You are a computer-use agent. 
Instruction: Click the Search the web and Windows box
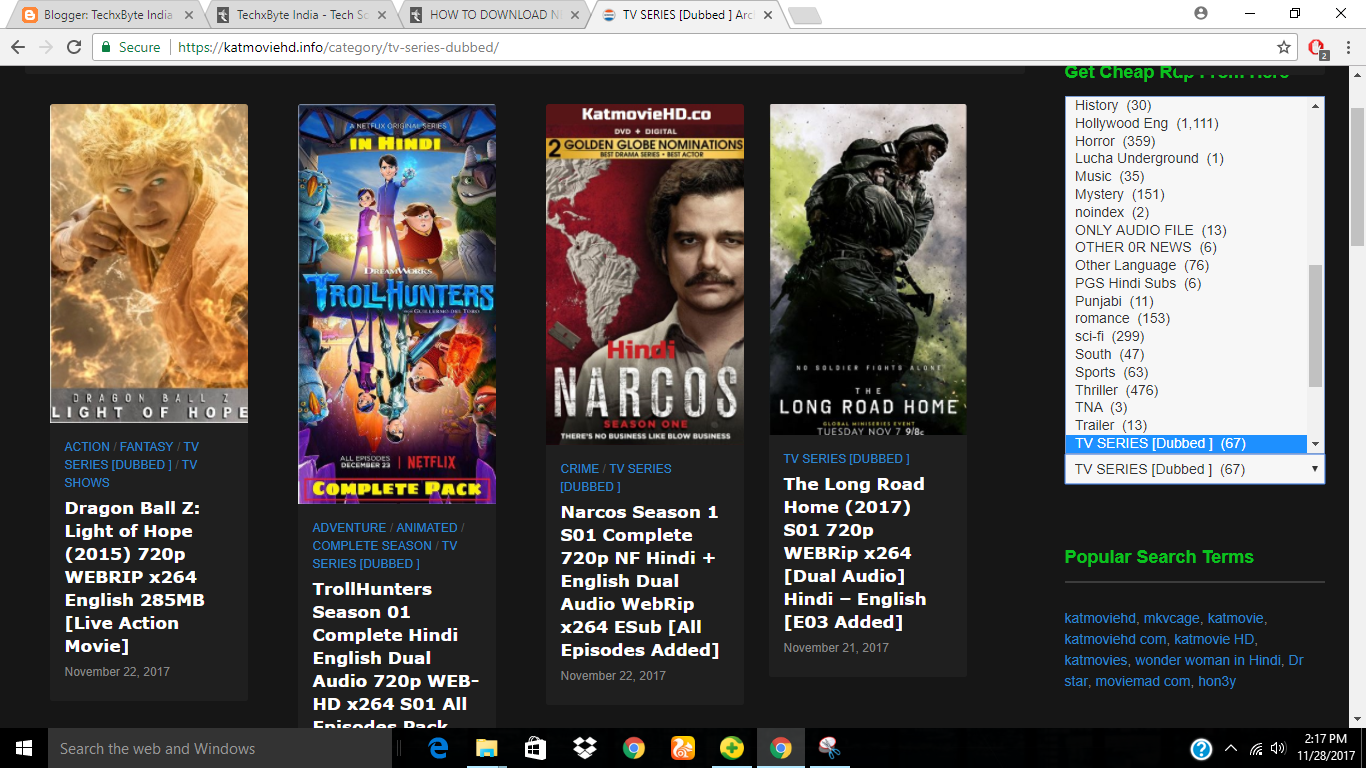(x=220, y=748)
